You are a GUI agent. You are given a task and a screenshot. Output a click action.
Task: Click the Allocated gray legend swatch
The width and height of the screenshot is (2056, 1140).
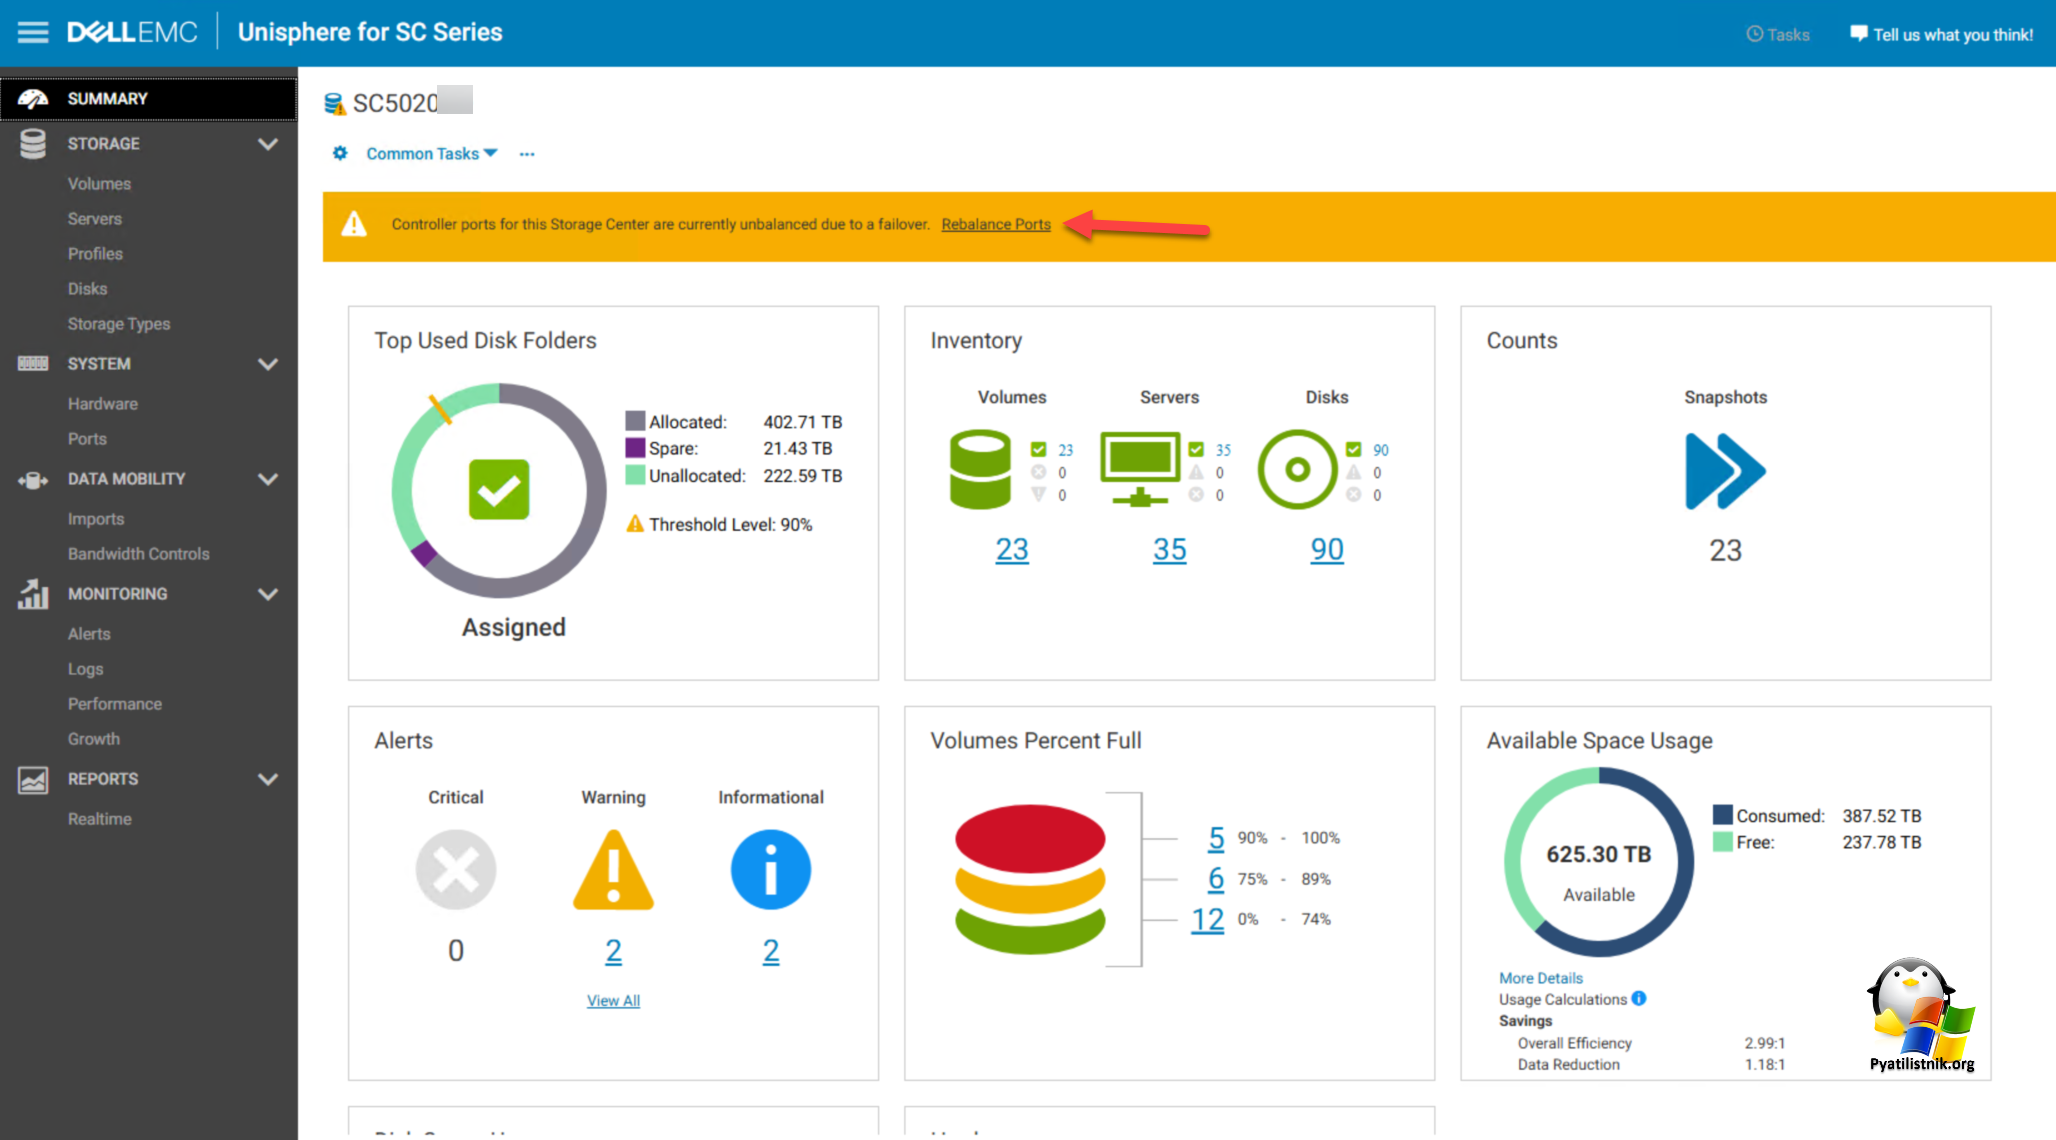pyautogui.click(x=635, y=421)
